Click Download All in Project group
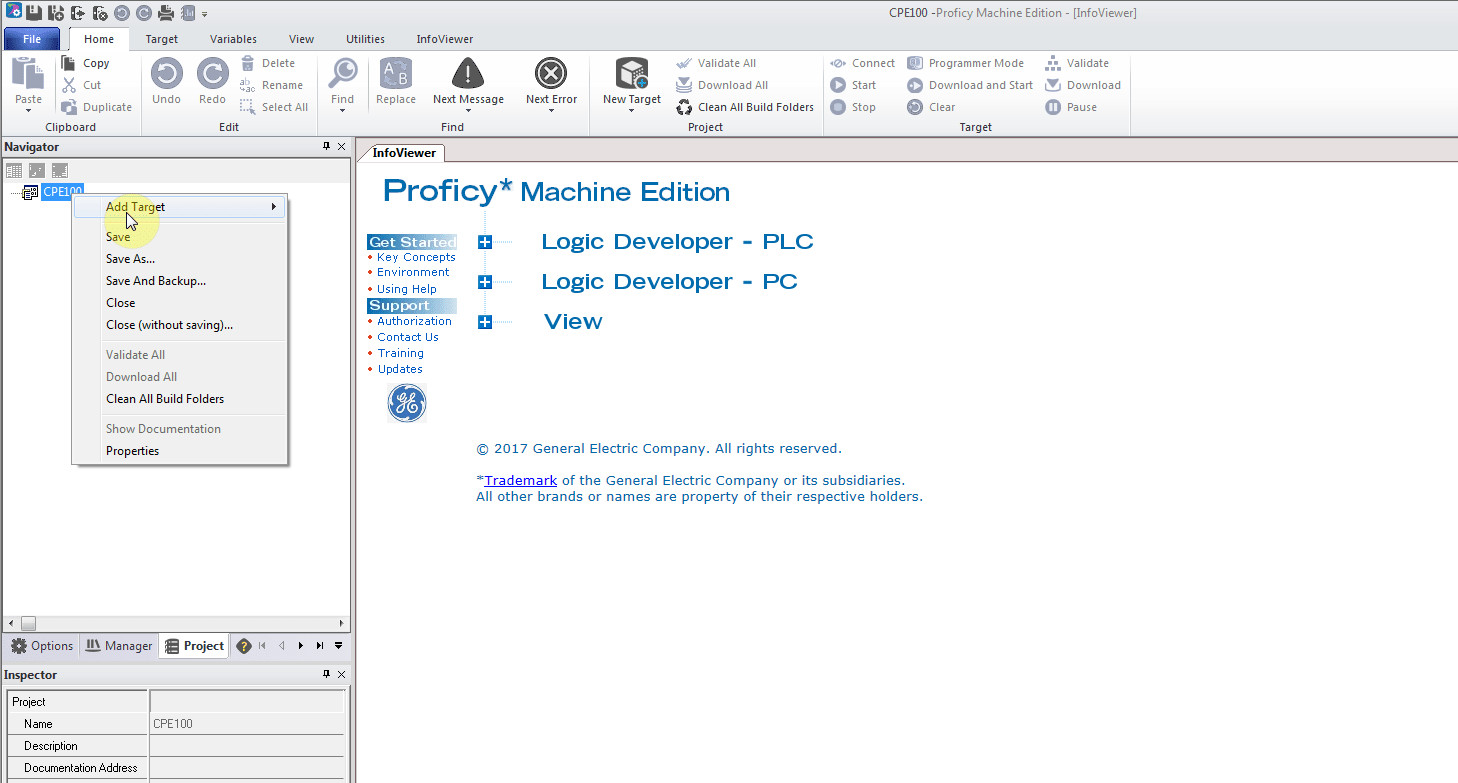 (x=722, y=85)
